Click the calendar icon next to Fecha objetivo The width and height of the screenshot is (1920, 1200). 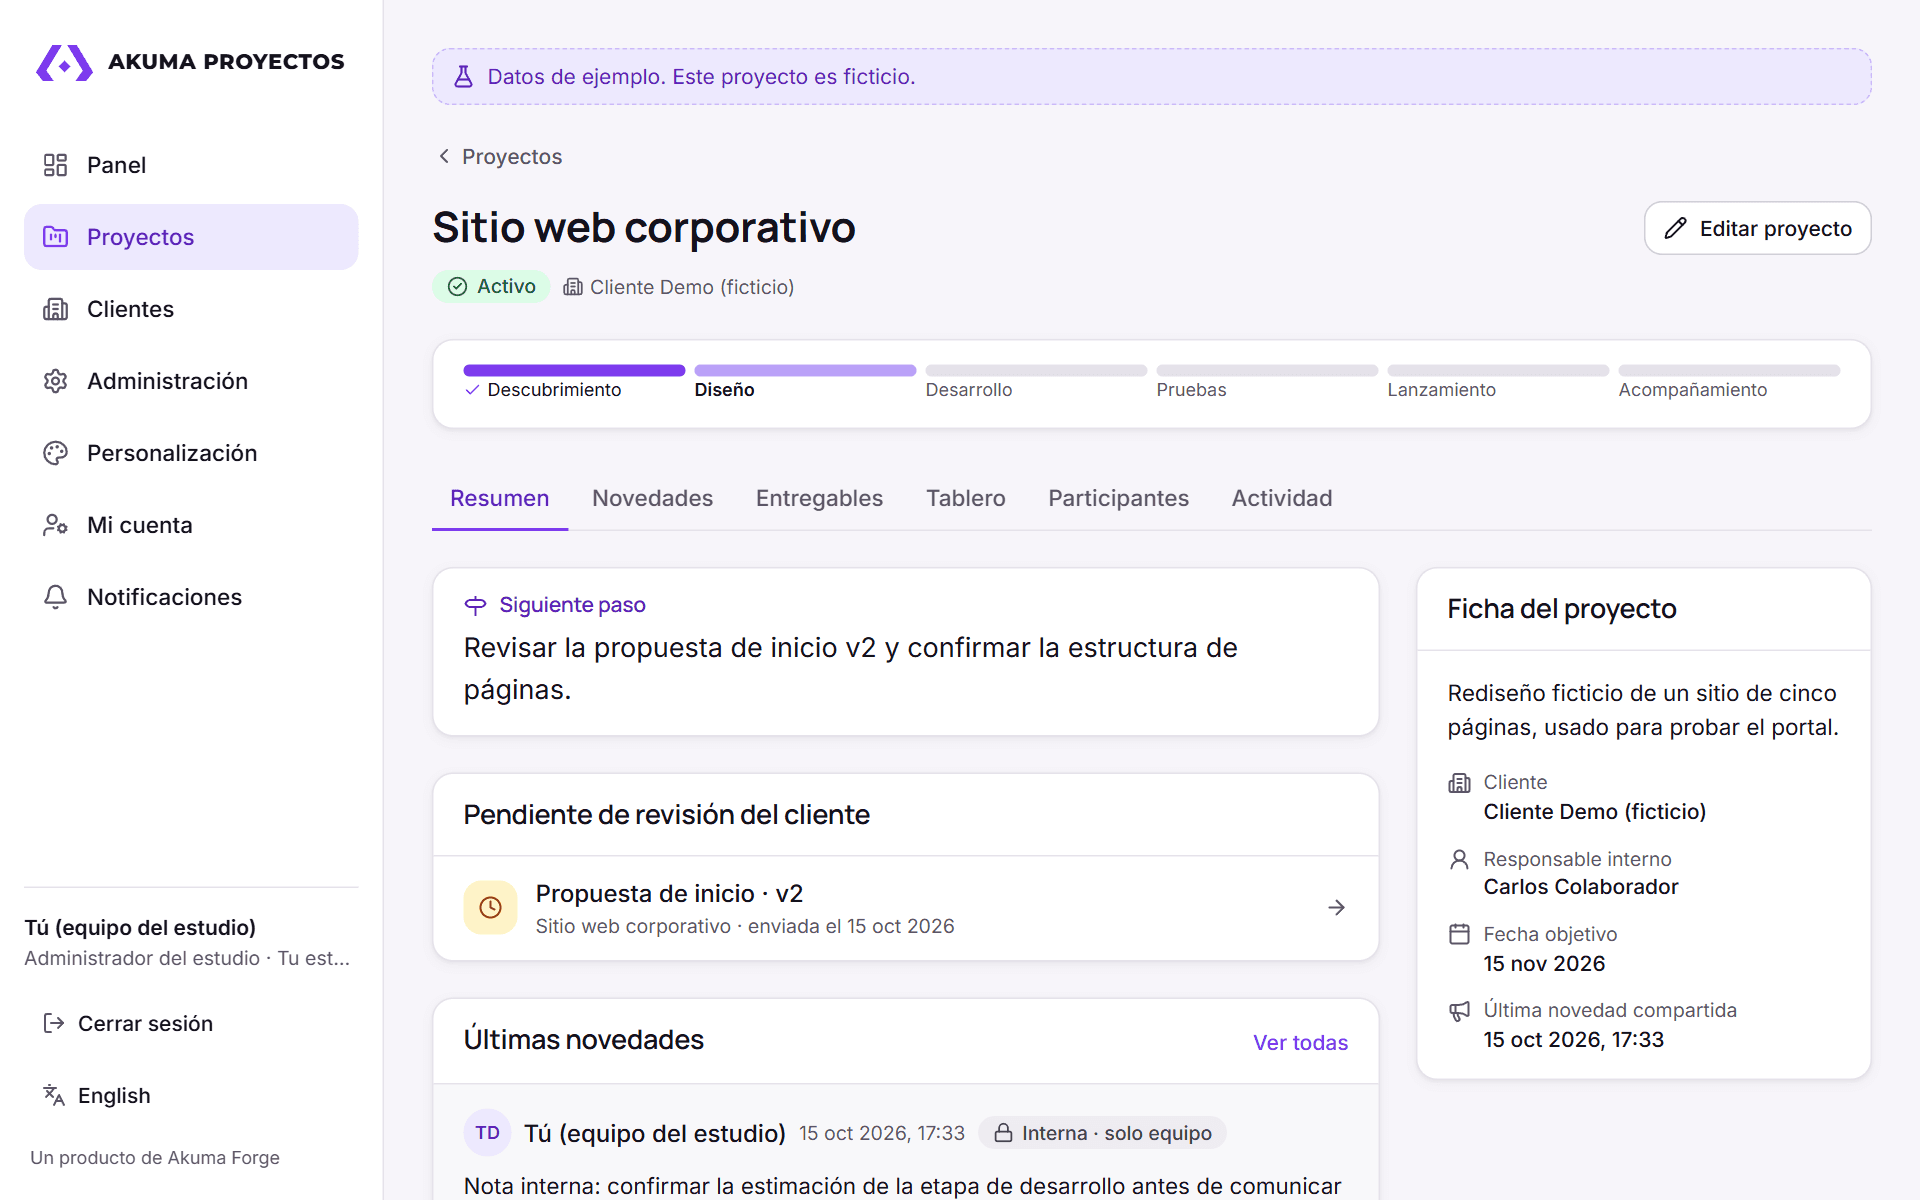[x=1459, y=934]
